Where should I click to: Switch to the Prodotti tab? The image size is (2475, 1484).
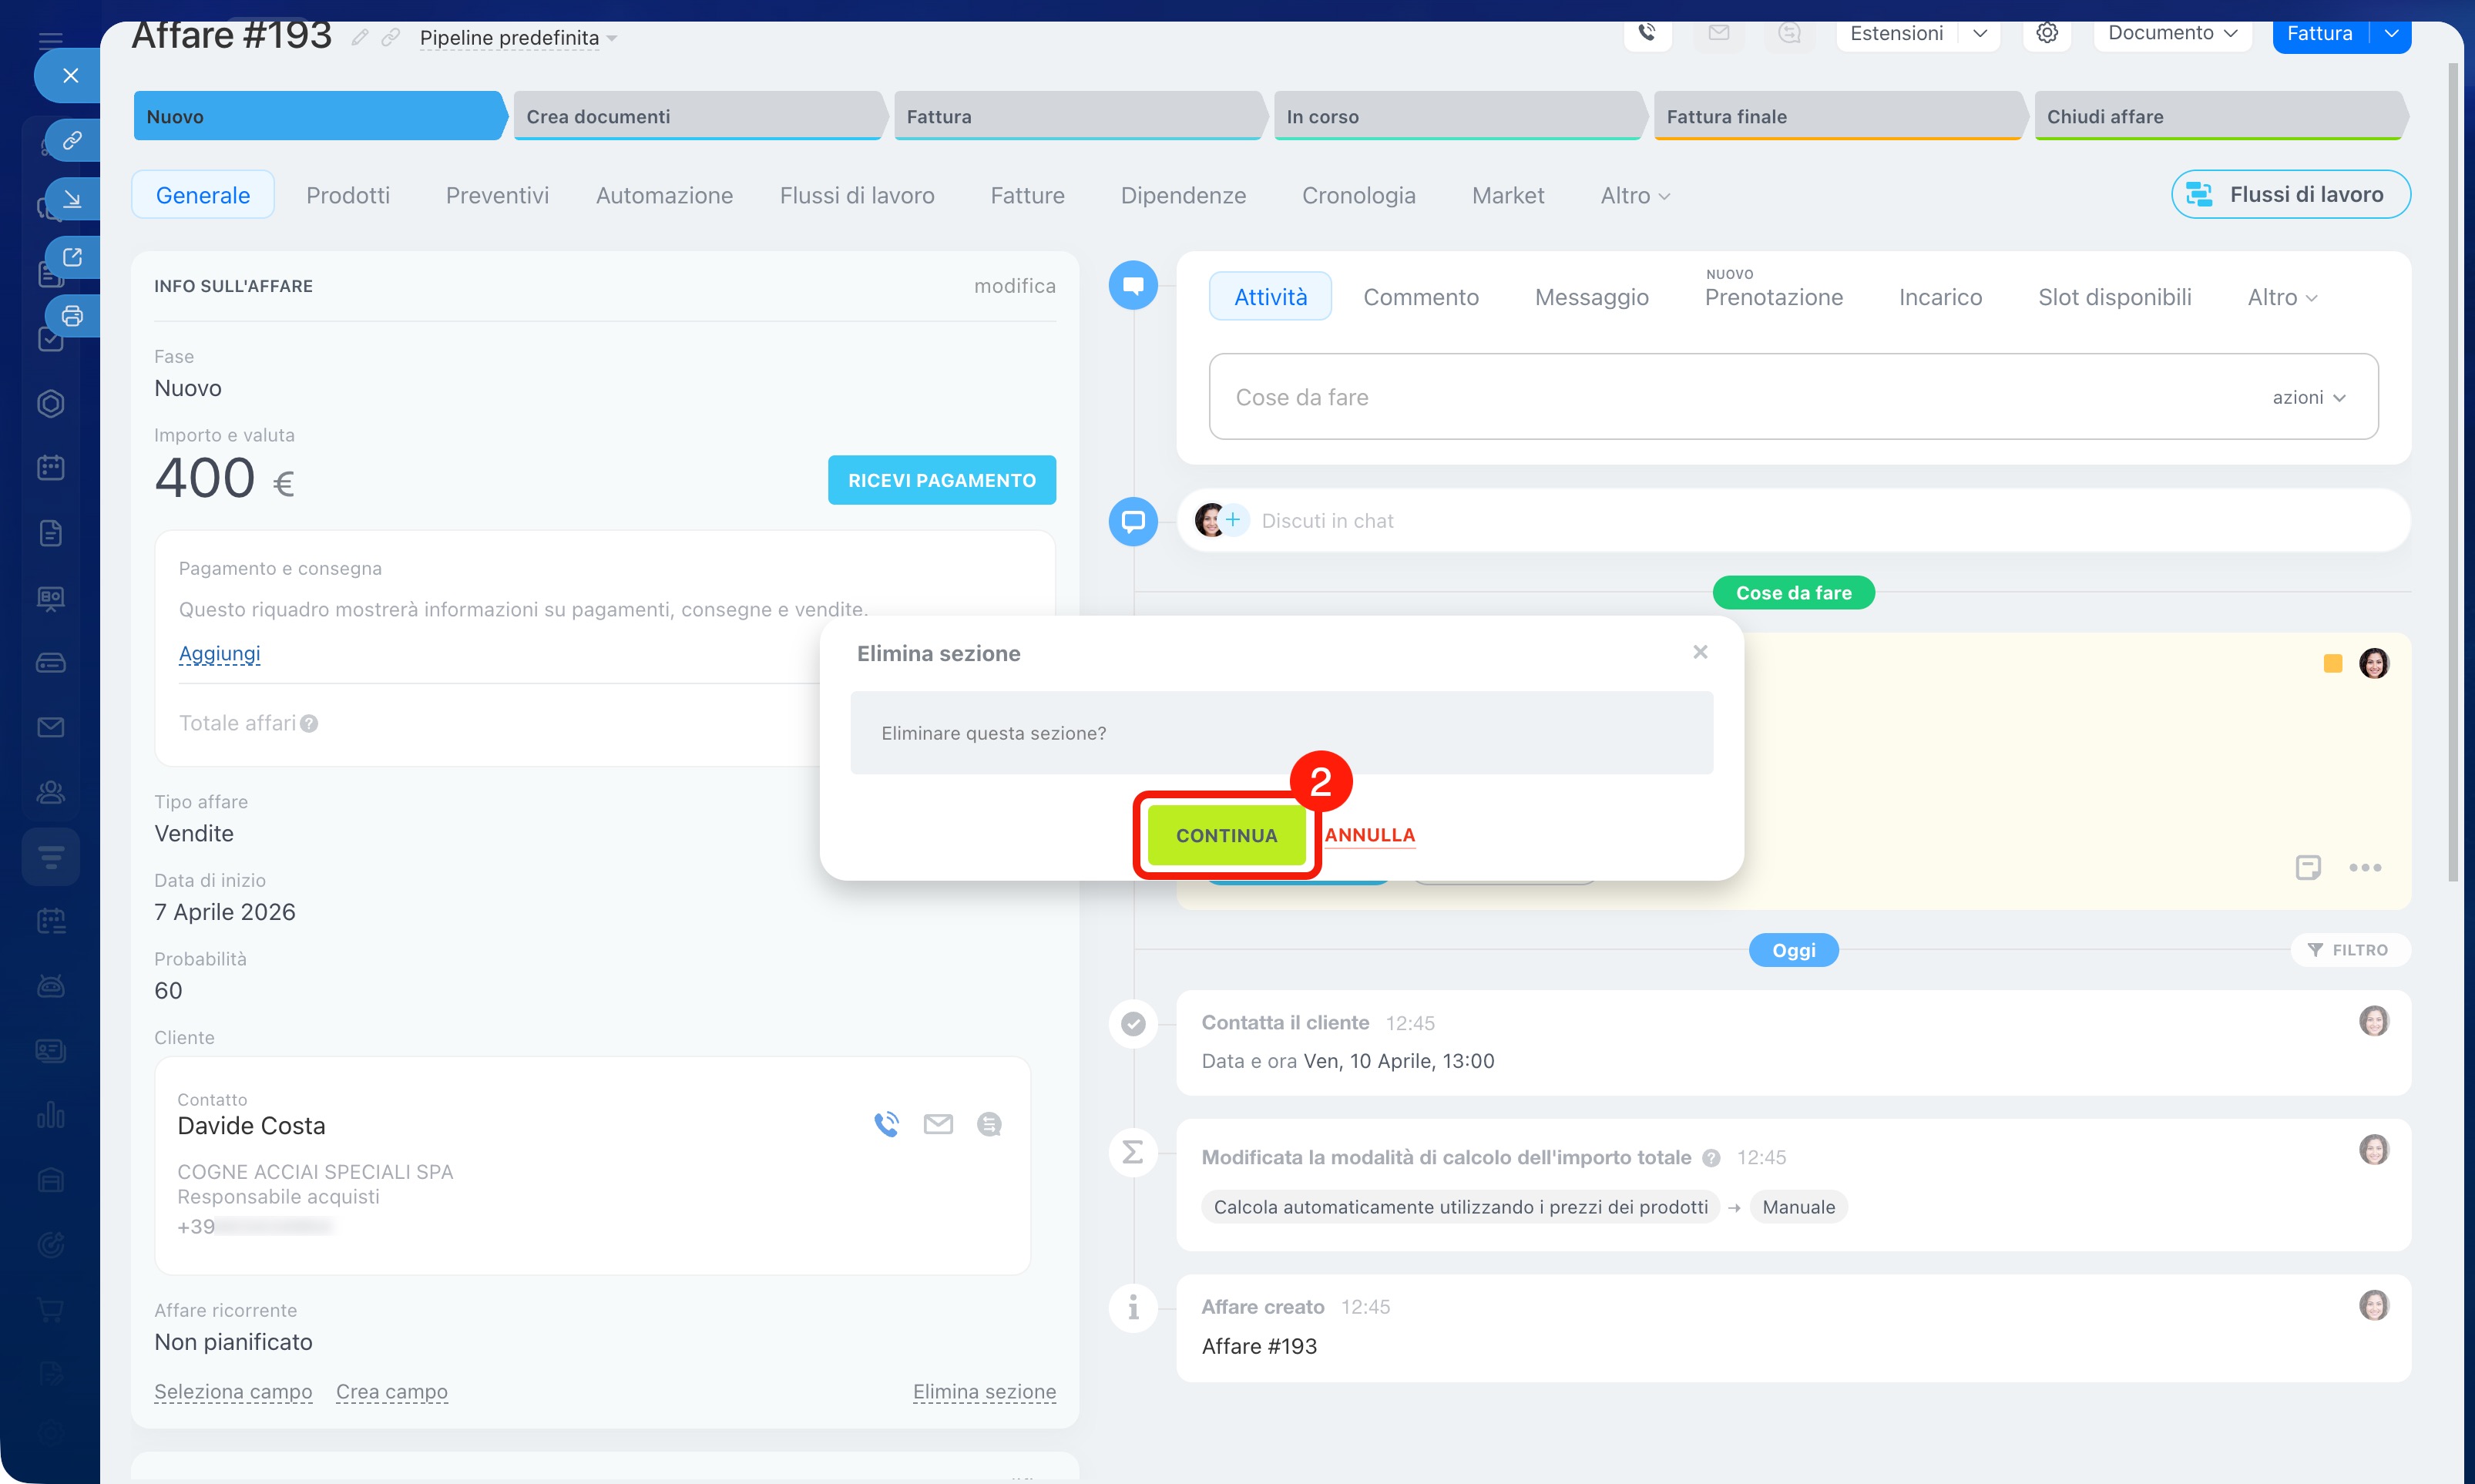pos(348,195)
